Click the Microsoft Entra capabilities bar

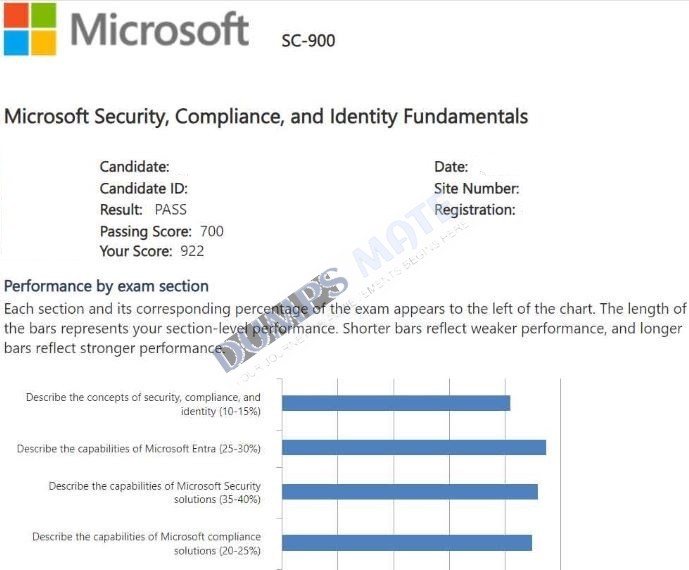(414, 447)
